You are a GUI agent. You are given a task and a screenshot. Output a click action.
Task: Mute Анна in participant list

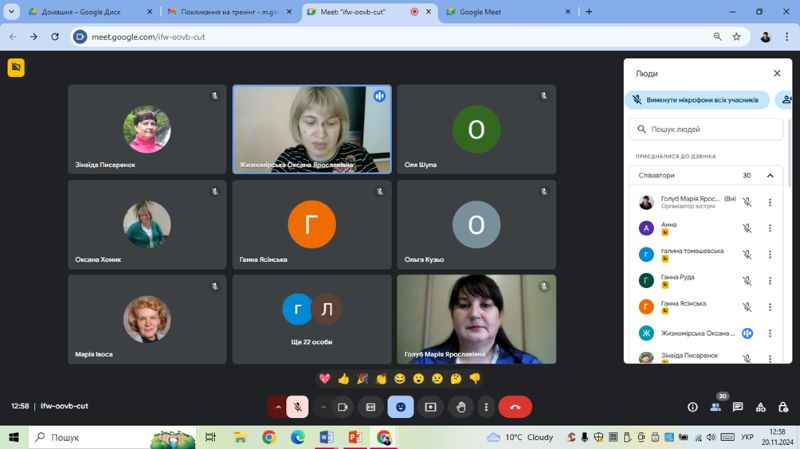click(747, 228)
